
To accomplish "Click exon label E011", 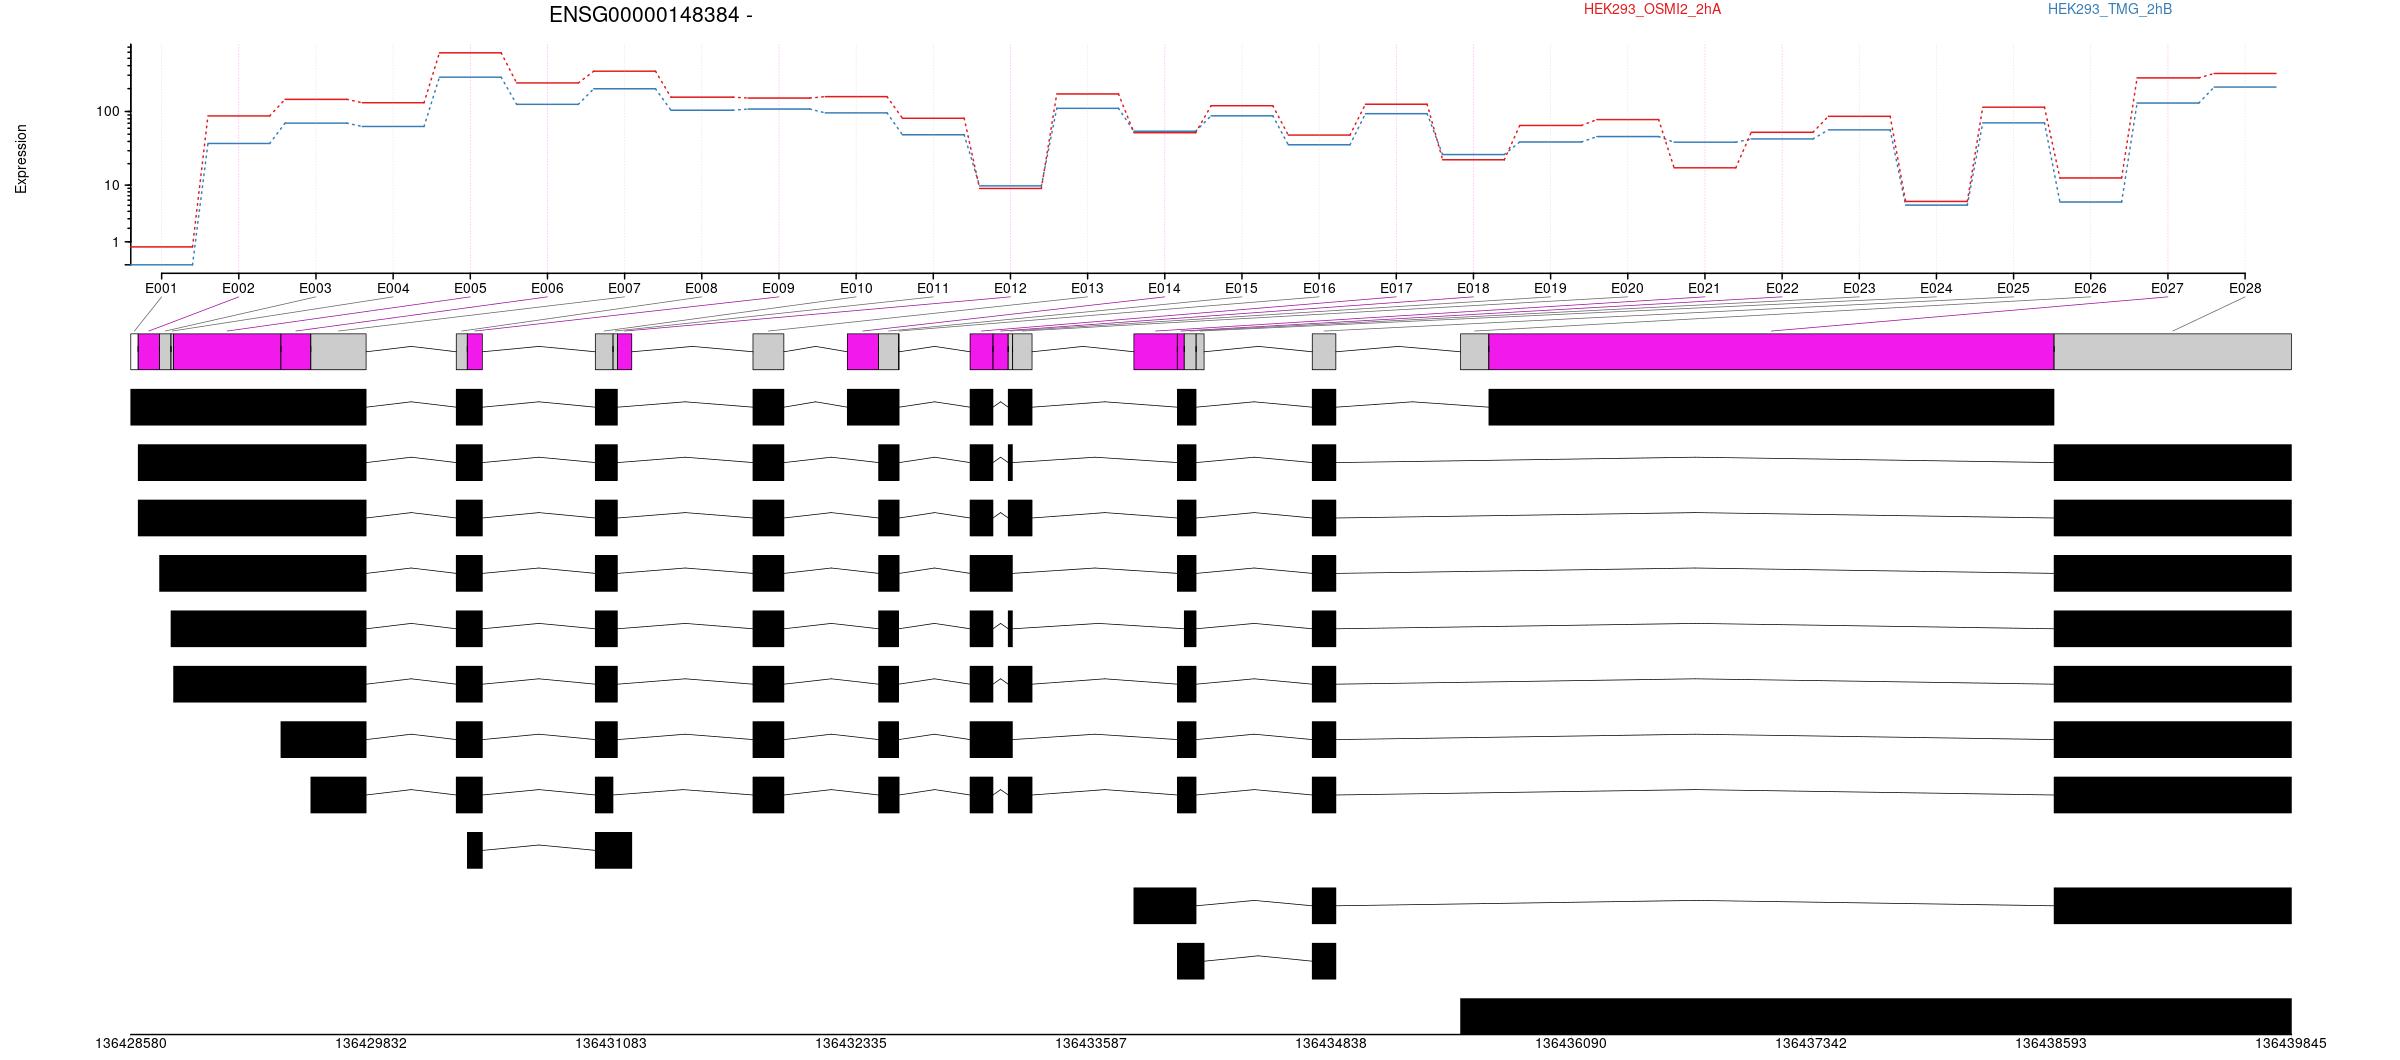I will tap(933, 289).
